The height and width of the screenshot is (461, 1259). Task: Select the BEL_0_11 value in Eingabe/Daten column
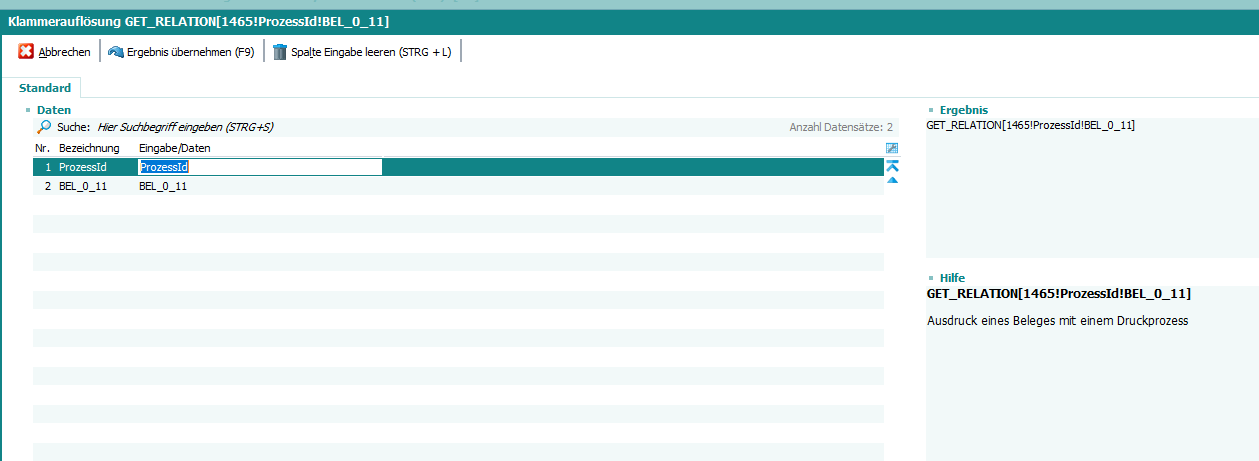pos(163,186)
